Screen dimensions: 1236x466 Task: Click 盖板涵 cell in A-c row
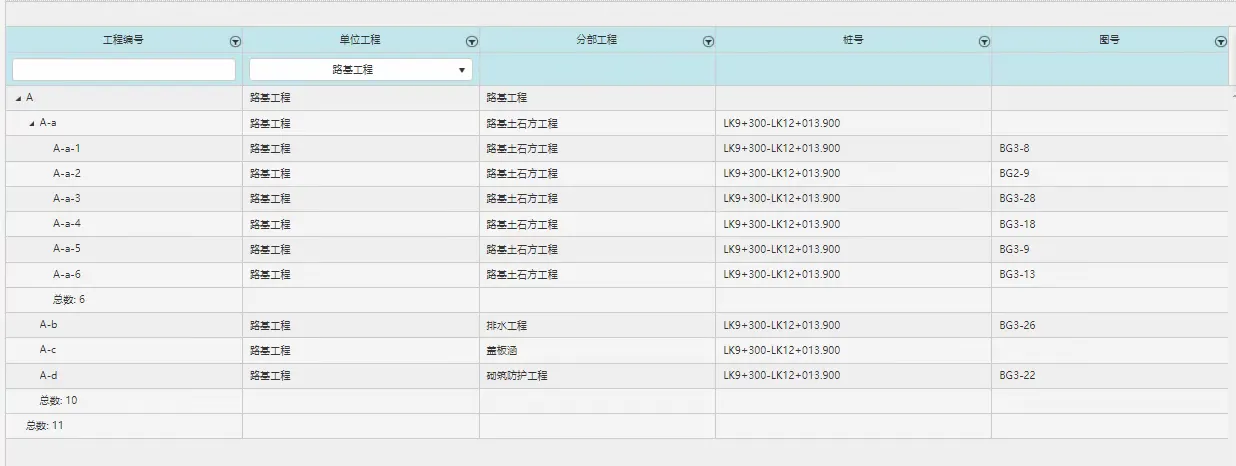(597, 351)
